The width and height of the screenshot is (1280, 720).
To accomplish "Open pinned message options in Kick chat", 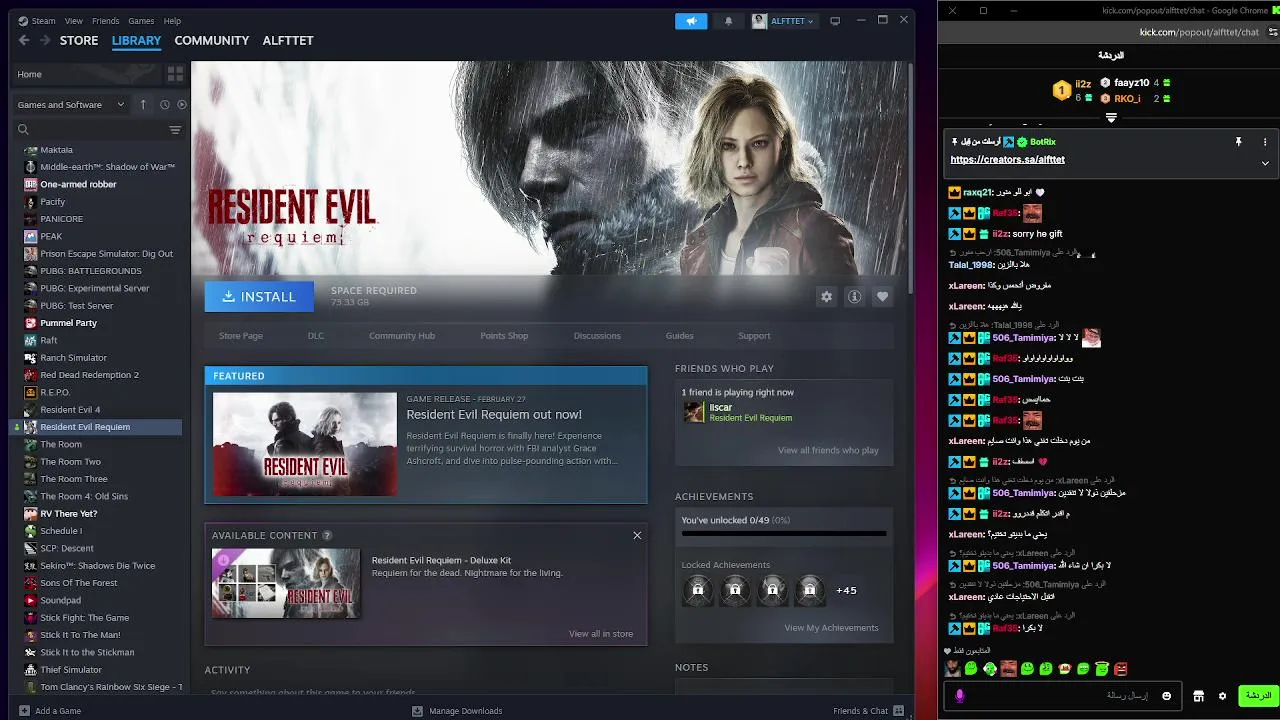I will pos(1265,142).
